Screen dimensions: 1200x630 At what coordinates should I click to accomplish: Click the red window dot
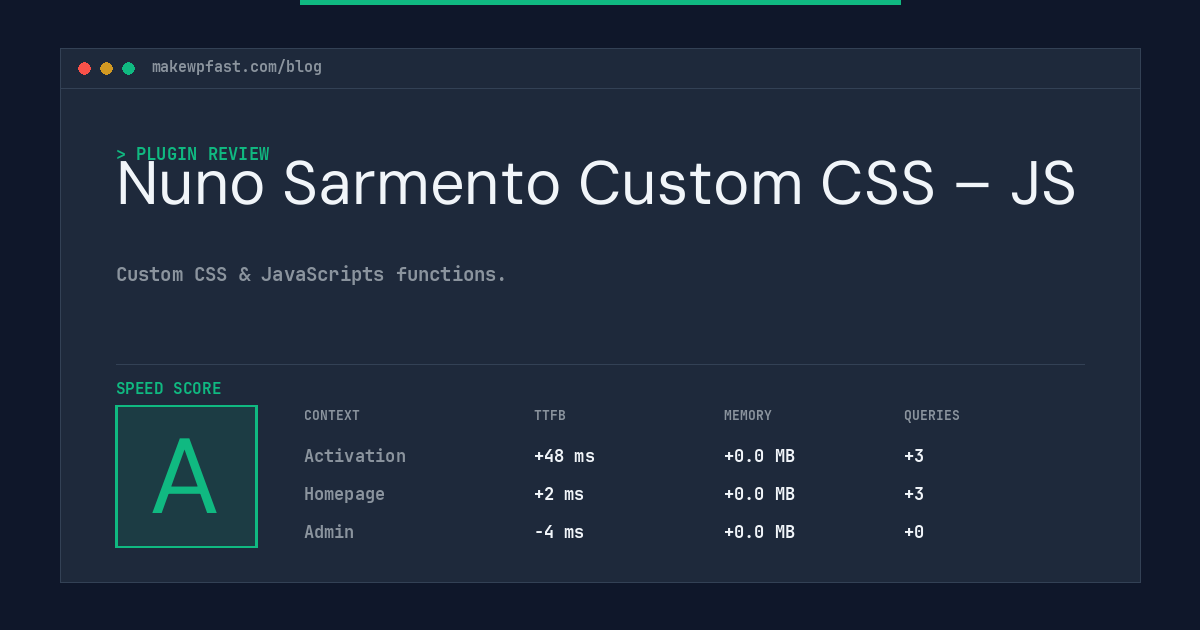pyautogui.click(x=84, y=68)
